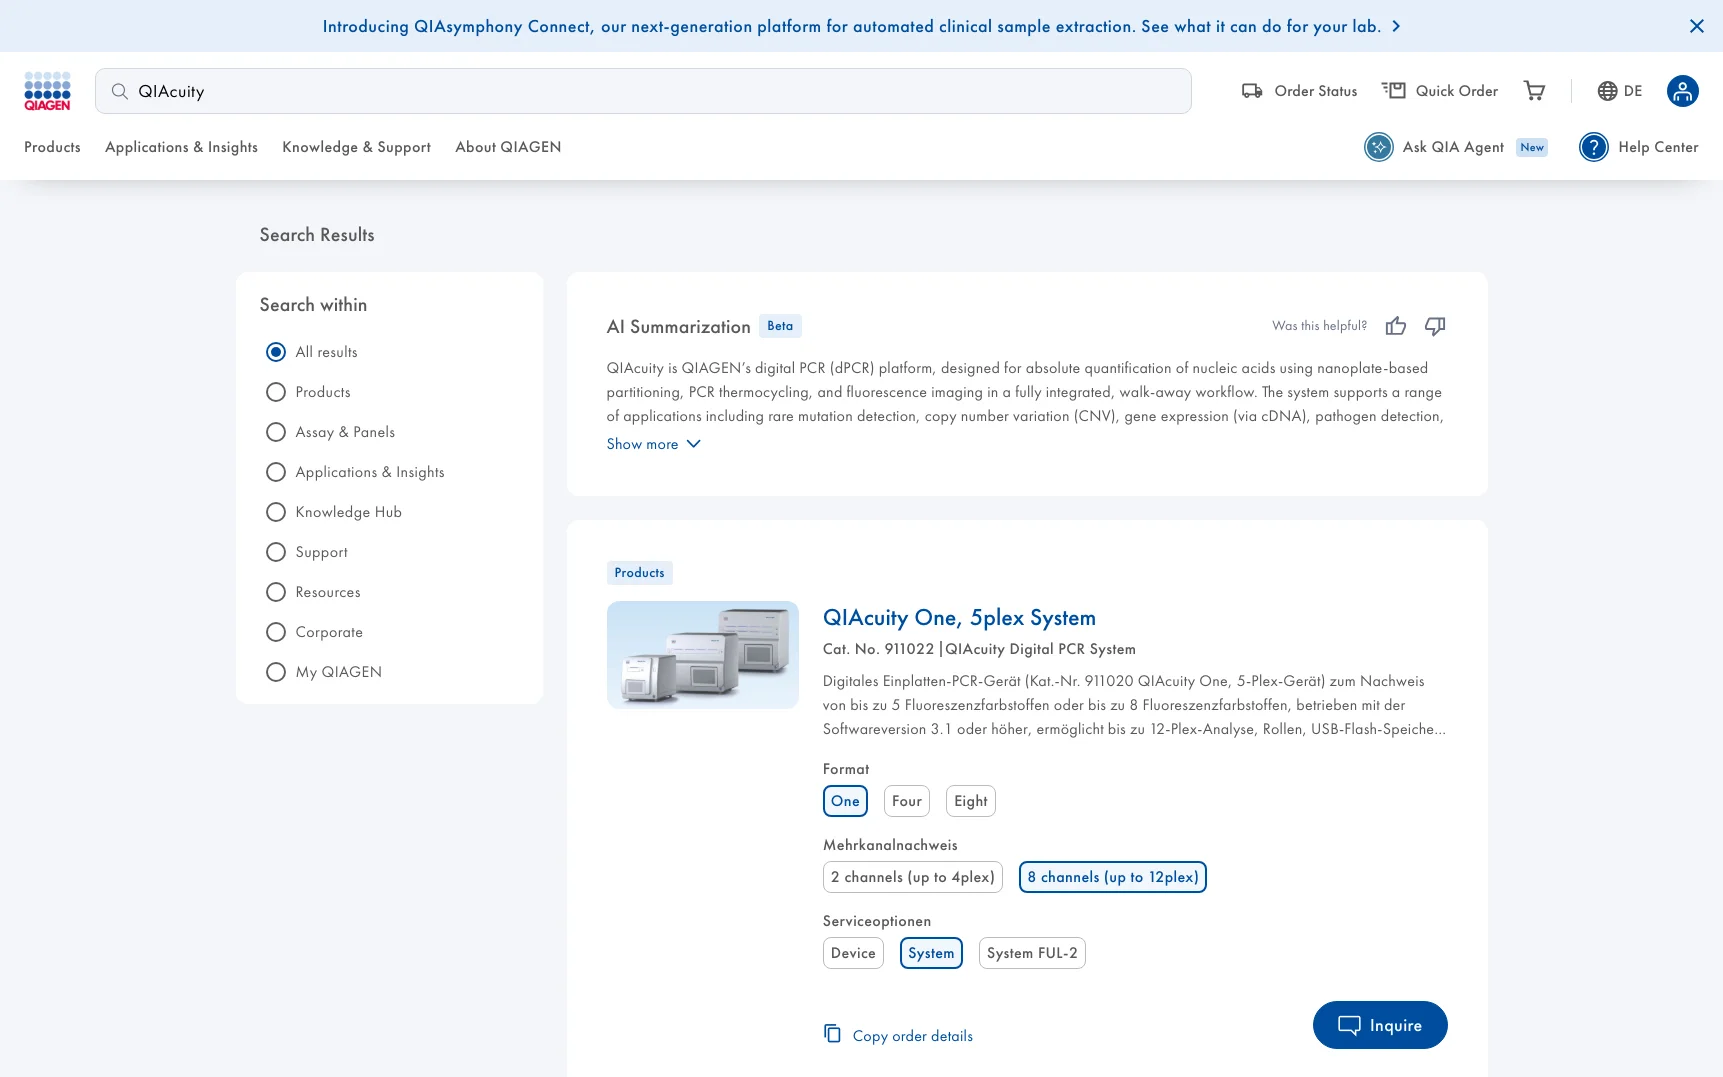Select 8 channels (up to 12plex)
Image resolution: width=1723 pixels, height=1077 pixels.
(x=1112, y=877)
